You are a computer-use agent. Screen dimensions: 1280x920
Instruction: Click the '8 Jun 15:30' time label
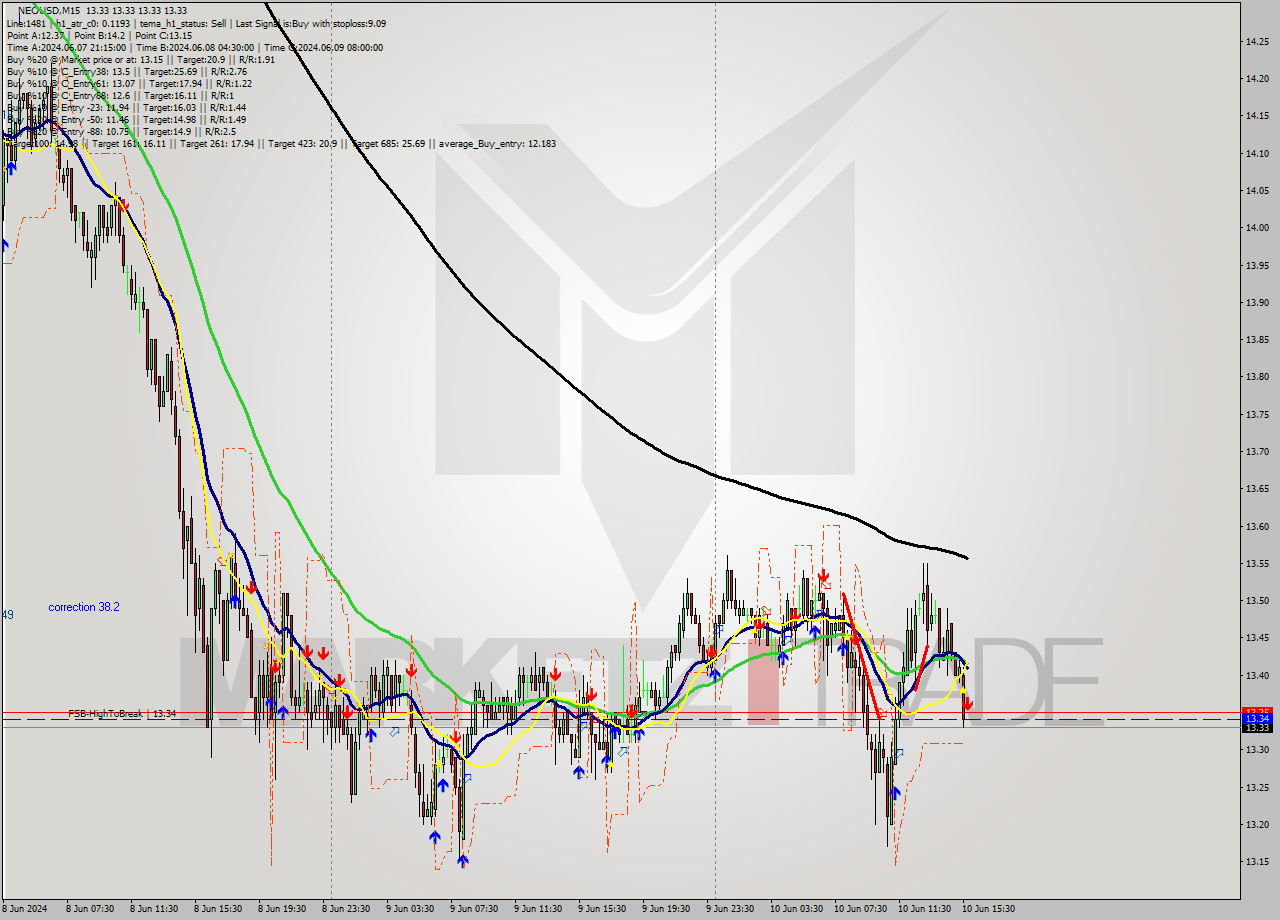click(x=219, y=909)
